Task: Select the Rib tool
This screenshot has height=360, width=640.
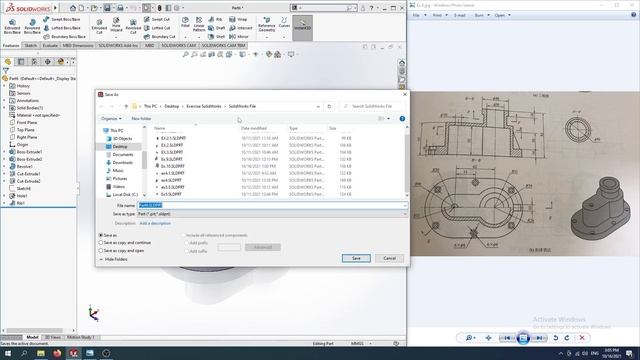Action: coord(215,19)
